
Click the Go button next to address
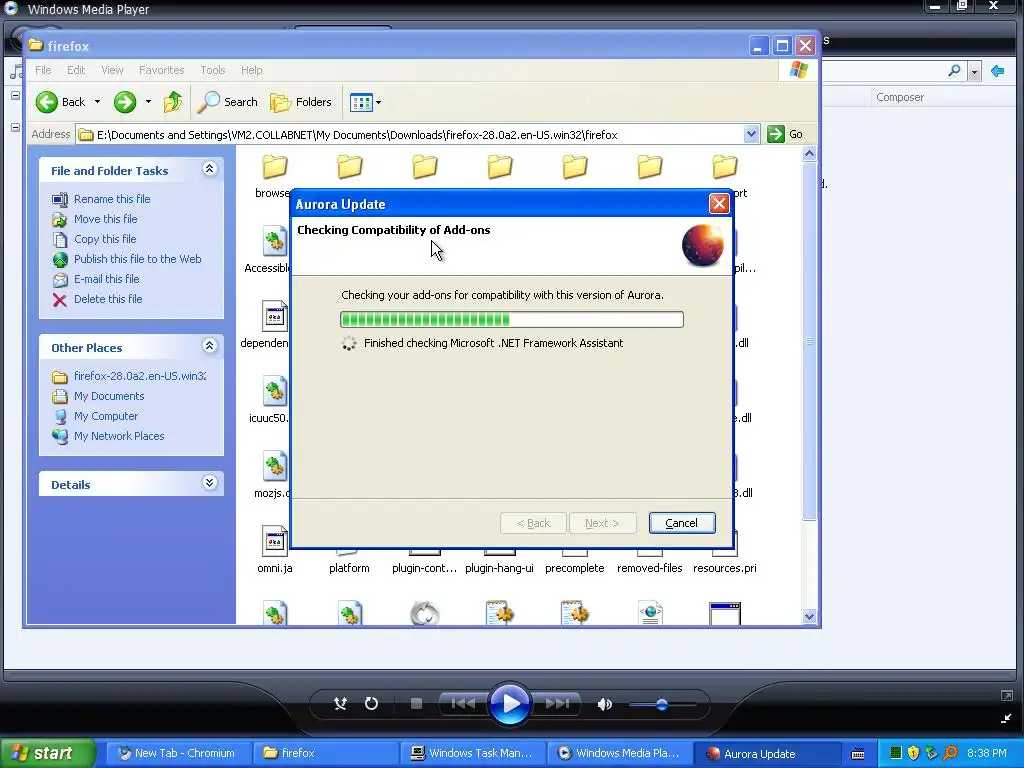tap(786, 134)
